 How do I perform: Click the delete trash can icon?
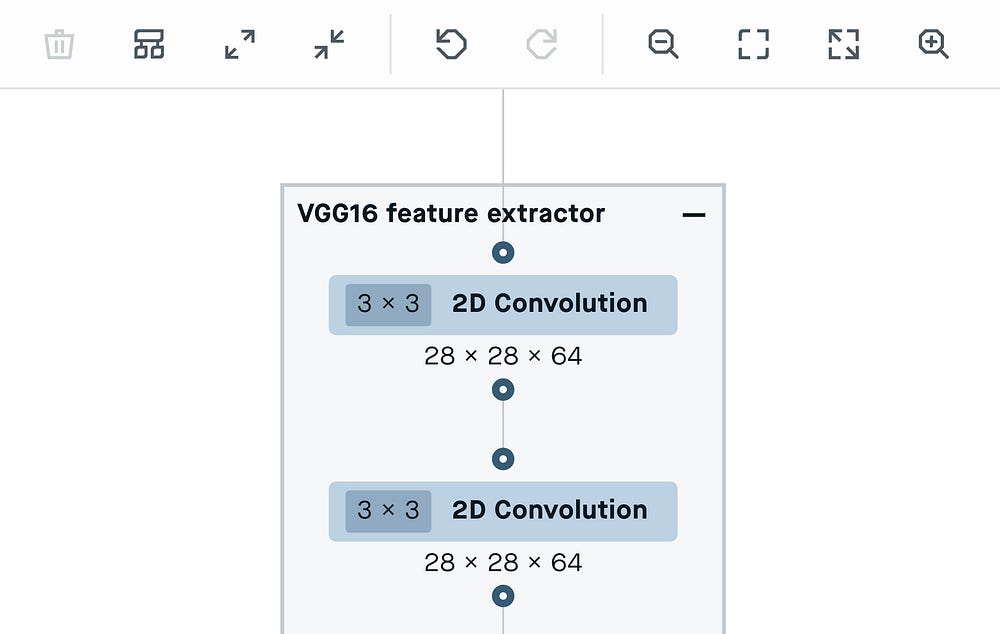[60, 44]
